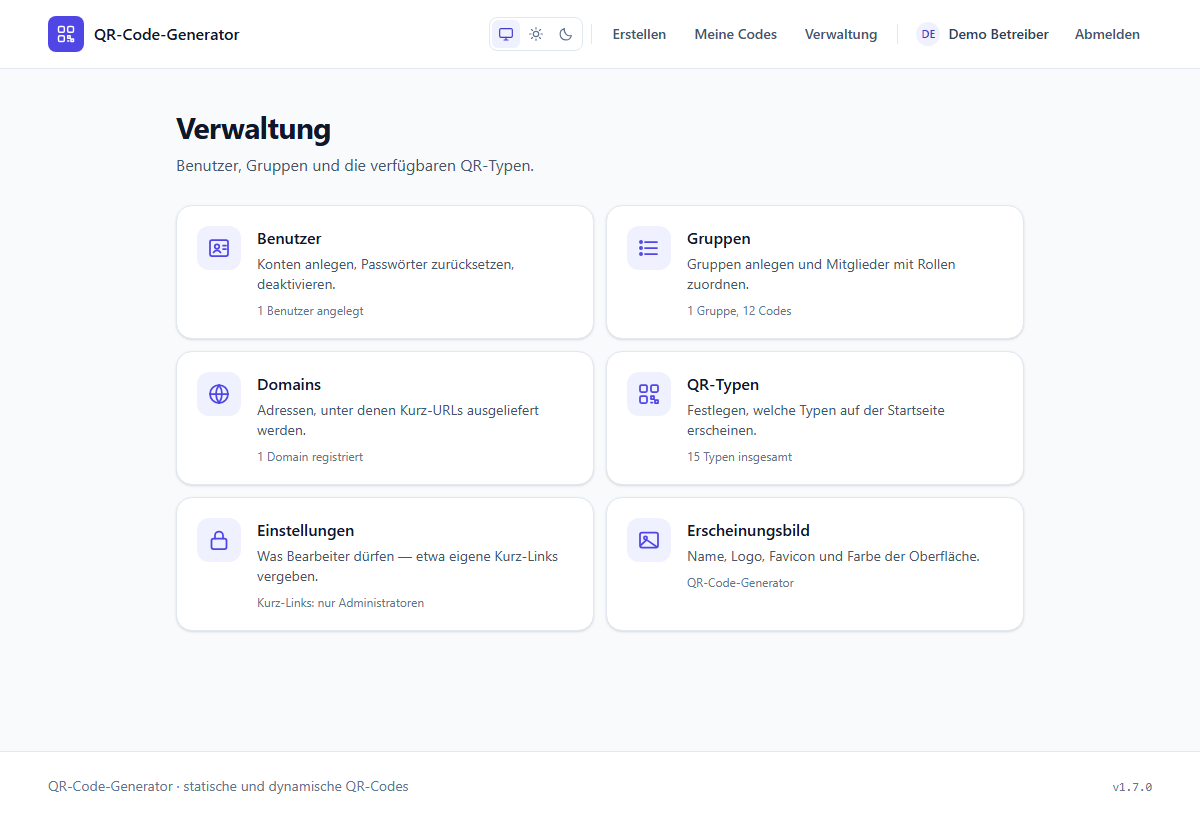Click the Erscheinungsbild image icon
This screenshot has height=820, width=1200.
pos(649,540)
